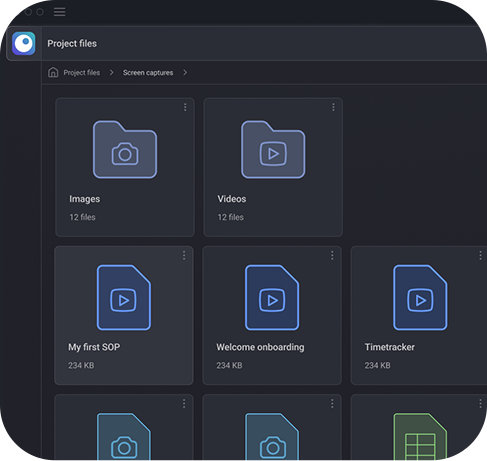Open the Welcome onboarding video file
This screenshot has height=461, width=487.
272,298
